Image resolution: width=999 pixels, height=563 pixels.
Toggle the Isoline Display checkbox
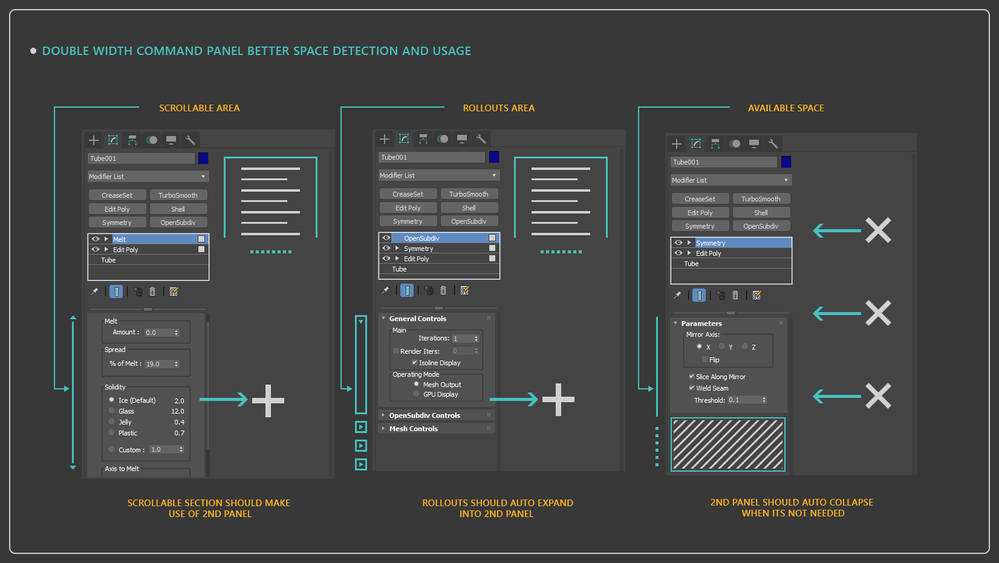[415, 363]
